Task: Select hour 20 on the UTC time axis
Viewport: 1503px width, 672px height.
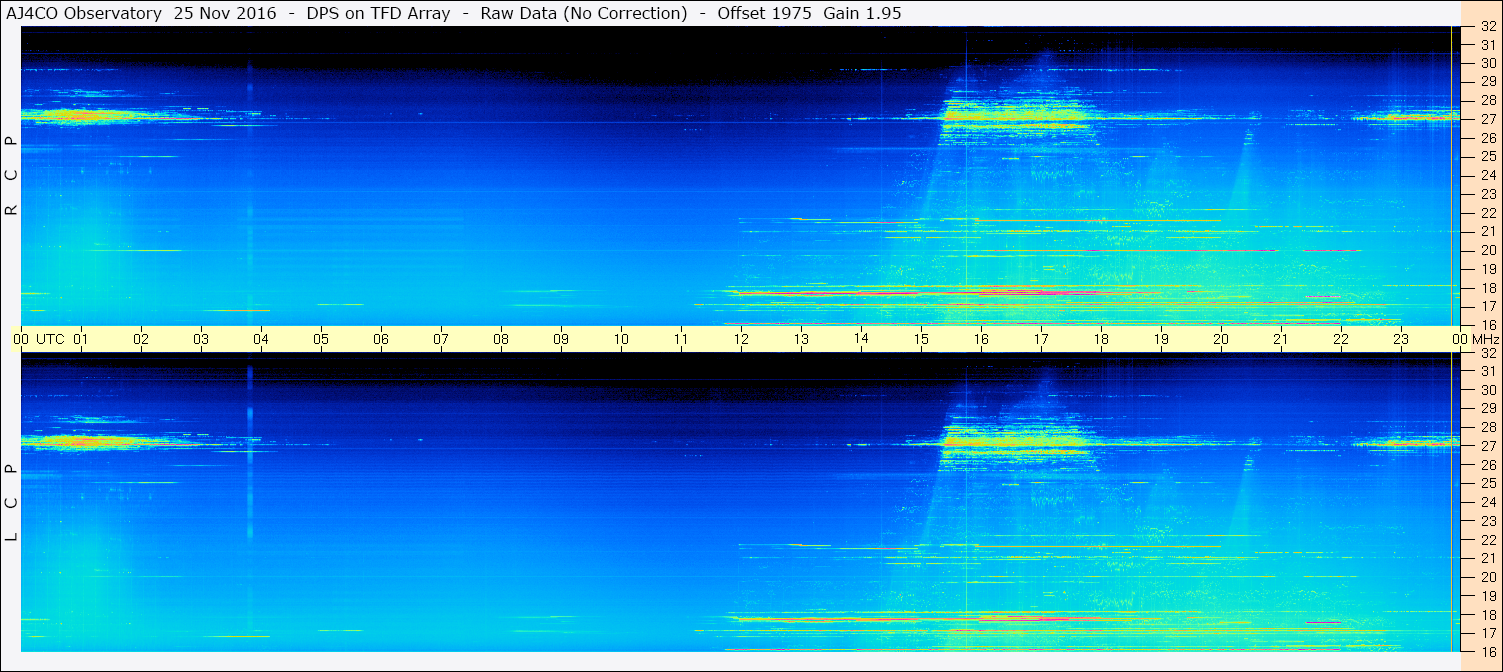Action: (1221, 339)
